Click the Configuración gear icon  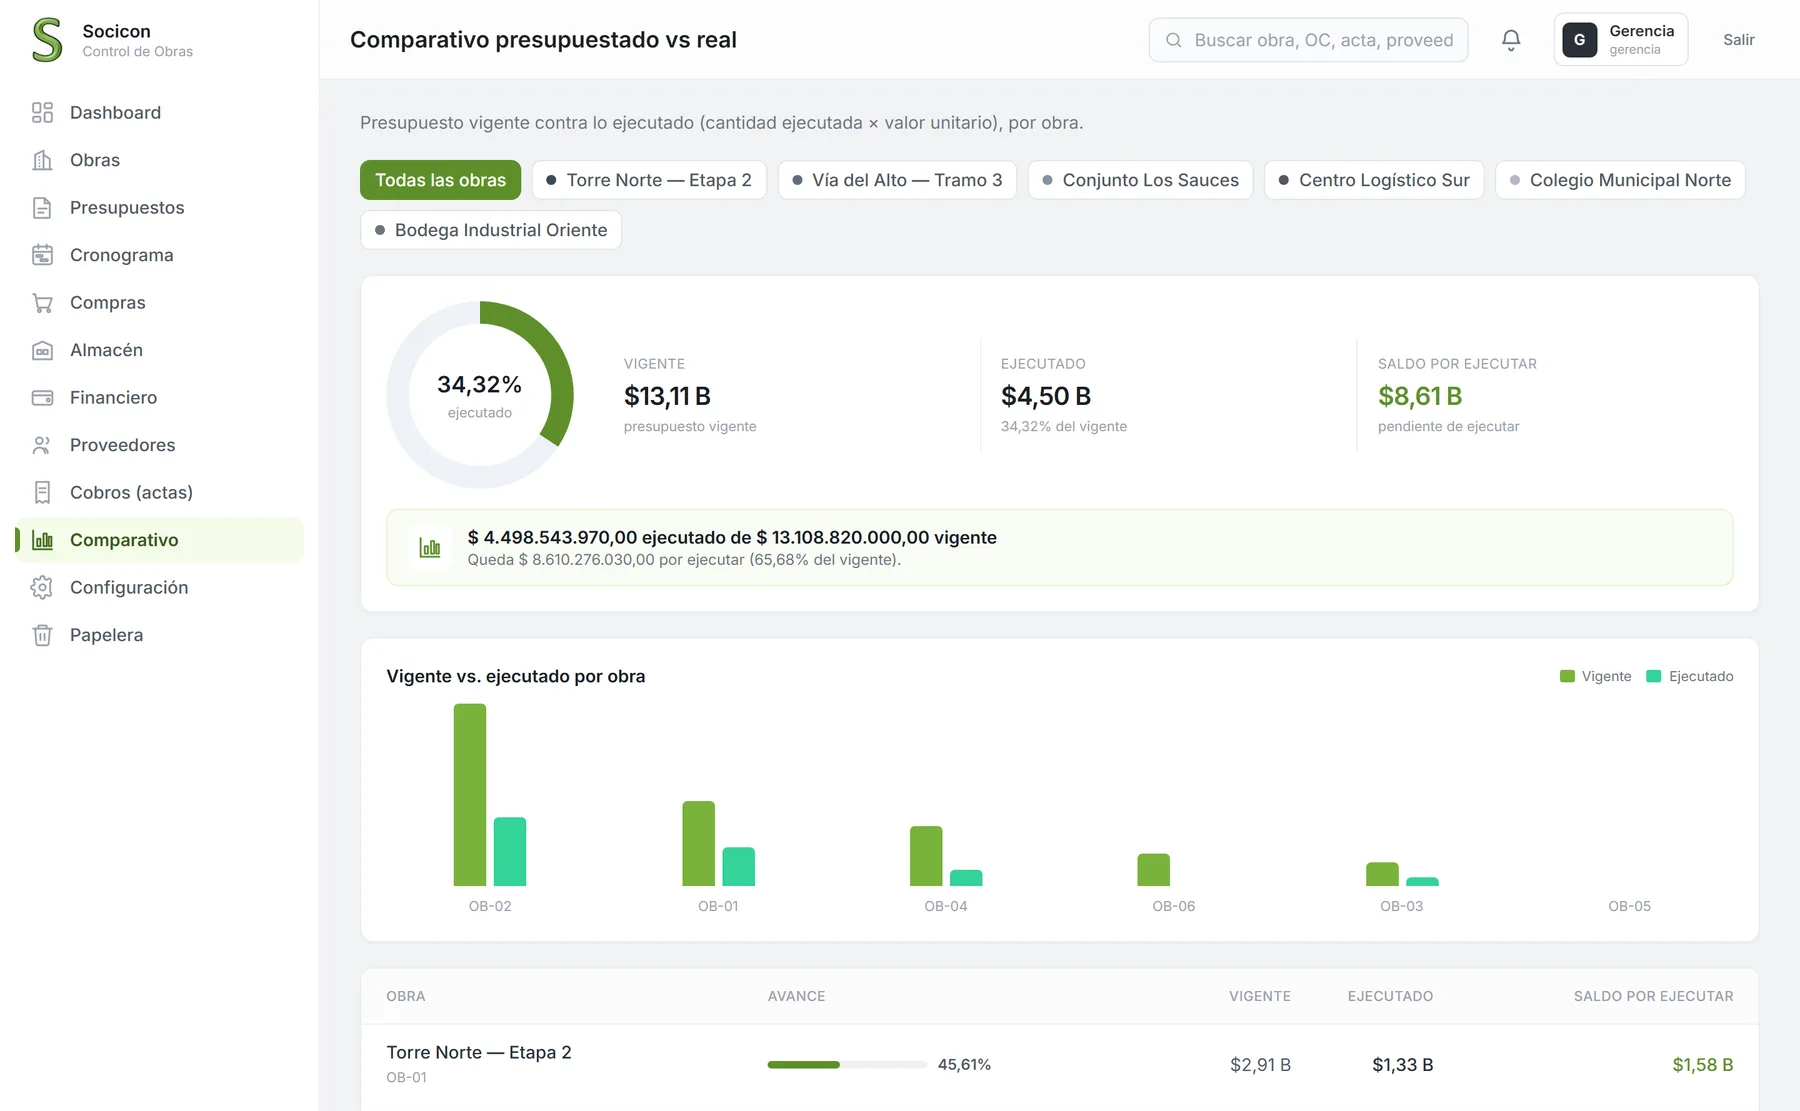point(42,588)
